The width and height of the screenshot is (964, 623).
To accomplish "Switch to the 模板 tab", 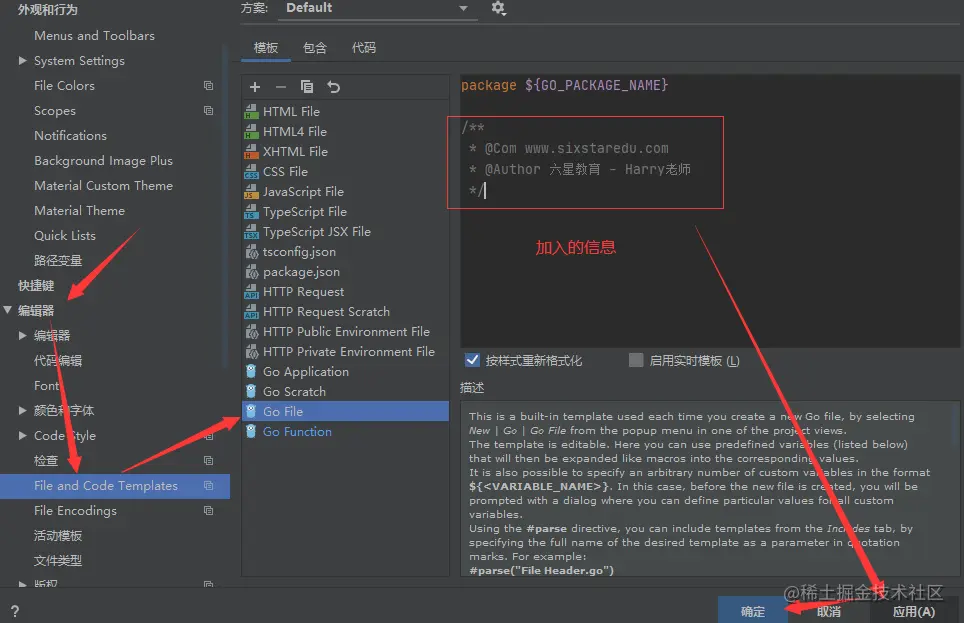I will [266, 48].
